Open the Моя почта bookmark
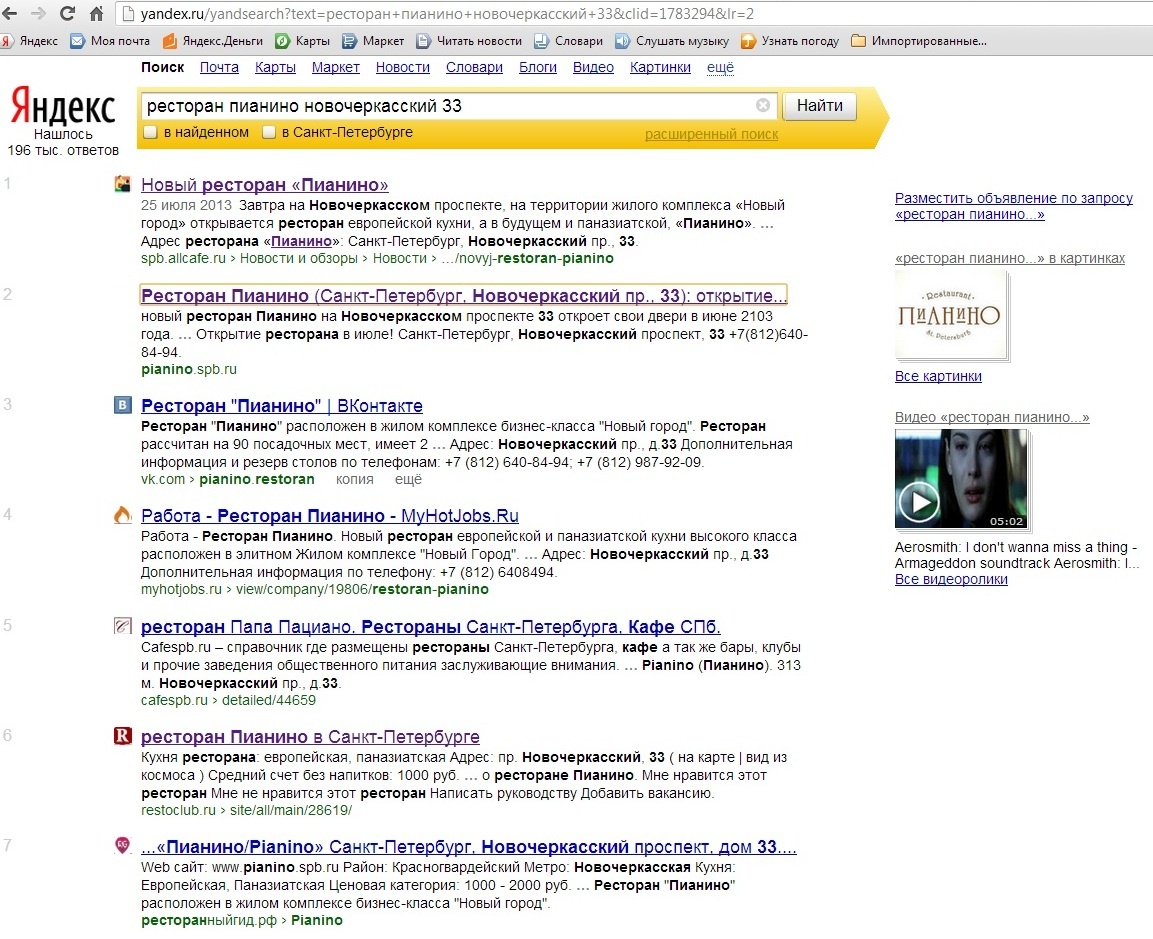This screenshot has height=939, width=1153. (x=110, y=41)
